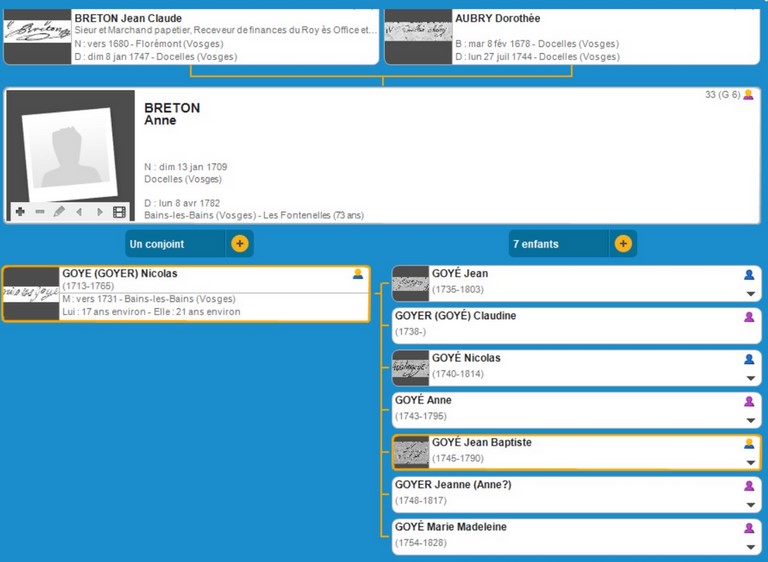768x562 pixels.
Task: Open the film strip media gallery icon
Action: pos(120,212)
